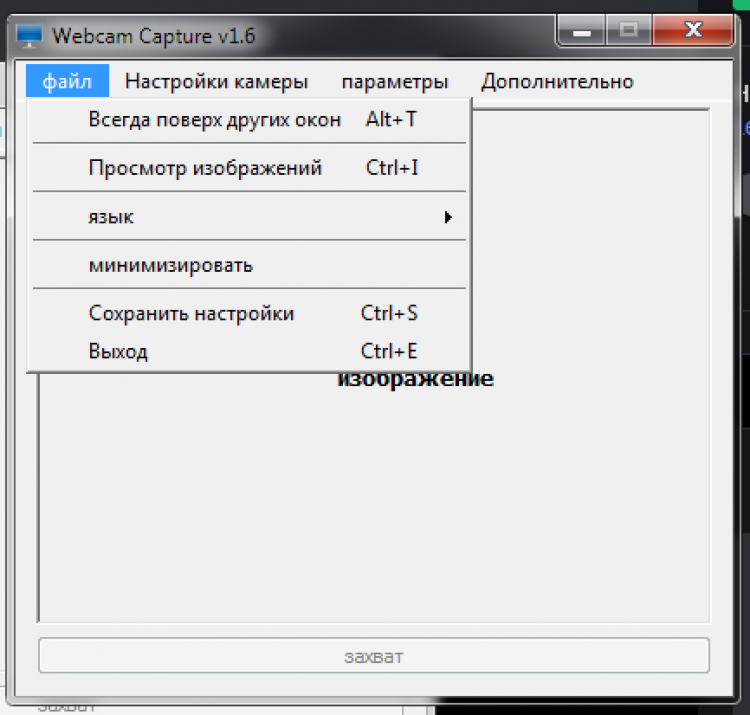Expand the язык submenu
The height and width of the screenshot is (715, 750).
(249, 217)
